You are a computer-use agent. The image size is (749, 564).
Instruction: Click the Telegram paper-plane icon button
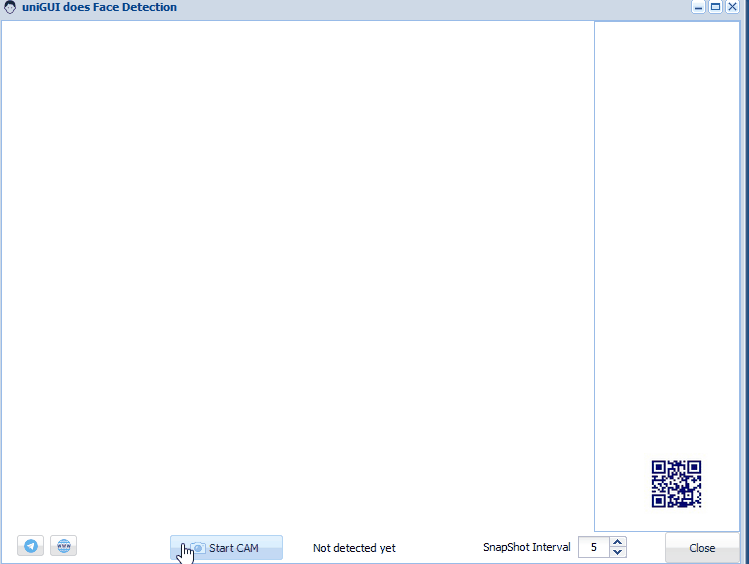tap(31, 545)
